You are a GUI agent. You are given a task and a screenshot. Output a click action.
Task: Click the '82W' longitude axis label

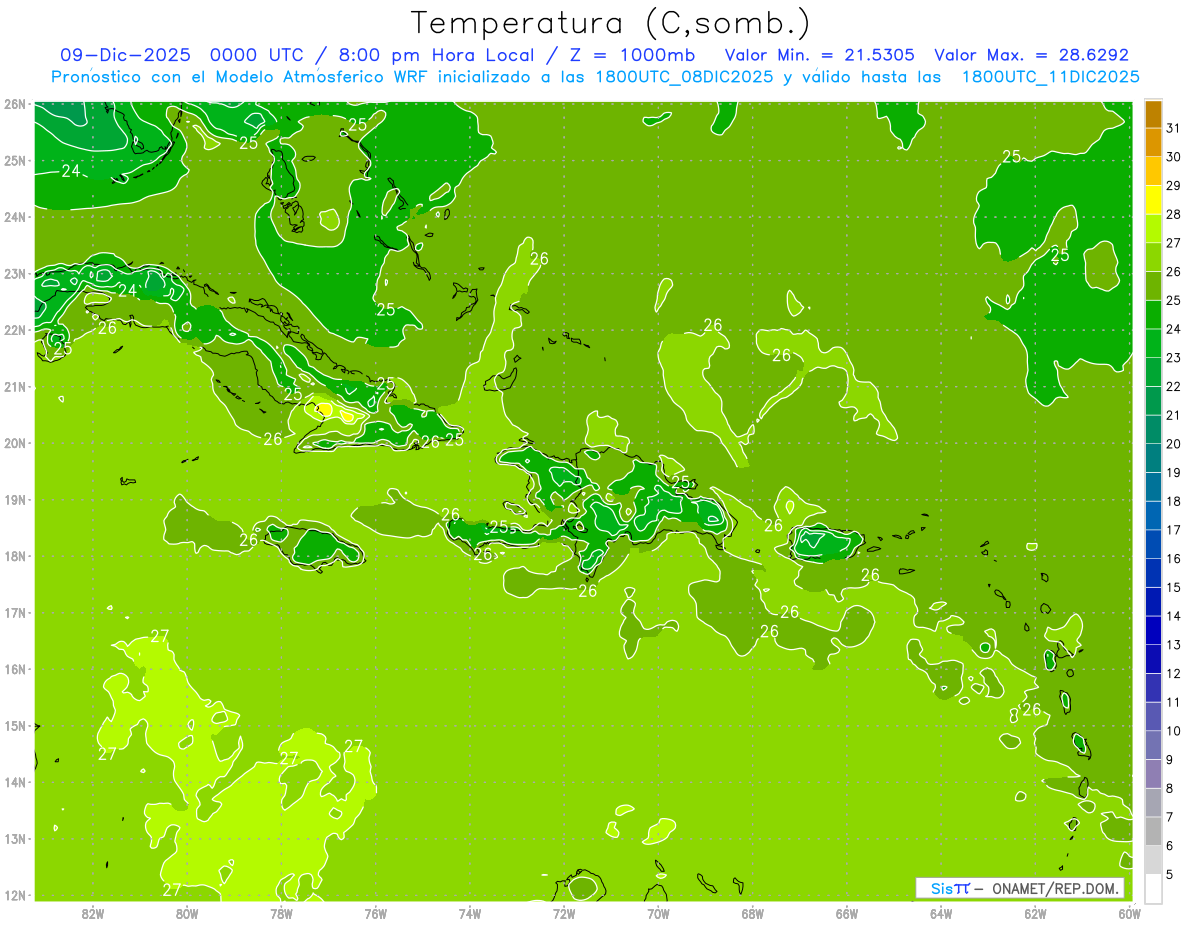point(93,913)
